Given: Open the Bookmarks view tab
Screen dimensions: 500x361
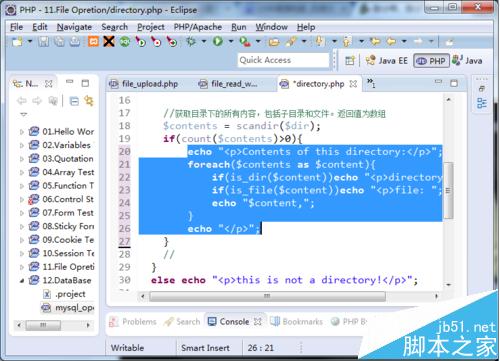Looking at the screenshot, I should [296, 322].
